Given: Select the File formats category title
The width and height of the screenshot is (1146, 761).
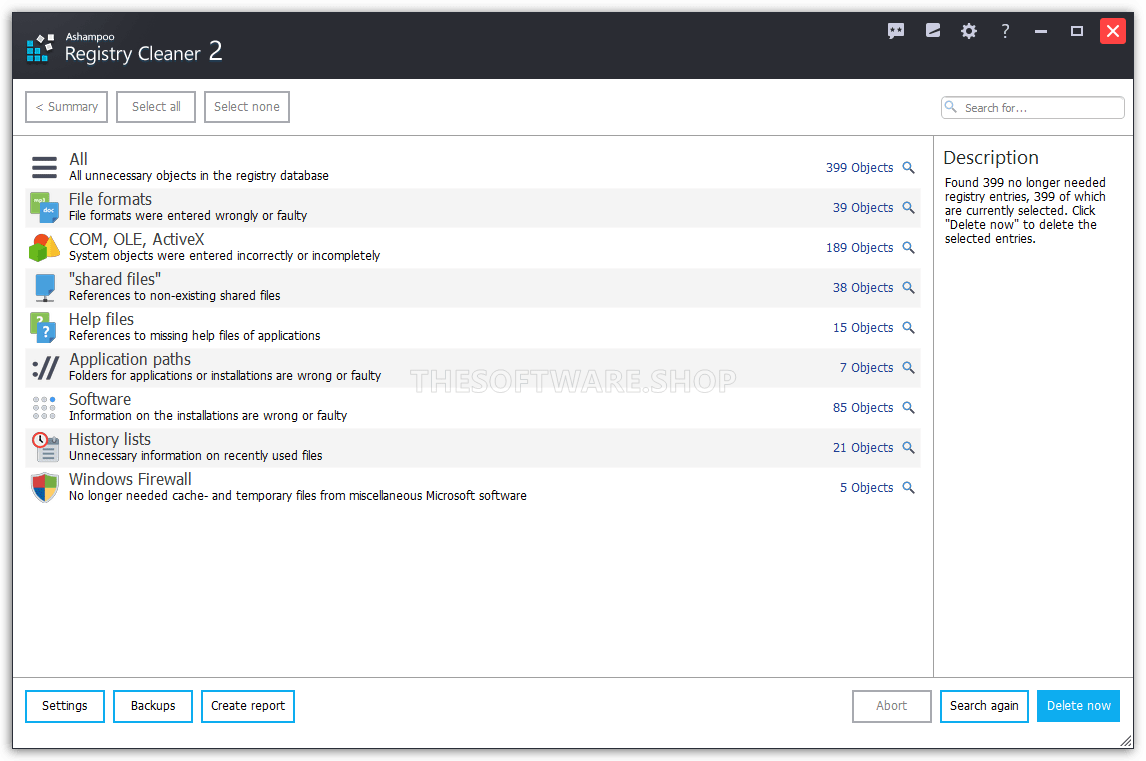Looking at the screenshot, I should pos(110,200).
